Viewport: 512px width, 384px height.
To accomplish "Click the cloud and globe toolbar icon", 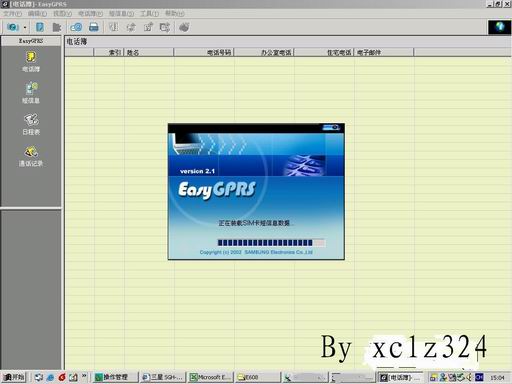I will (76, 27).
